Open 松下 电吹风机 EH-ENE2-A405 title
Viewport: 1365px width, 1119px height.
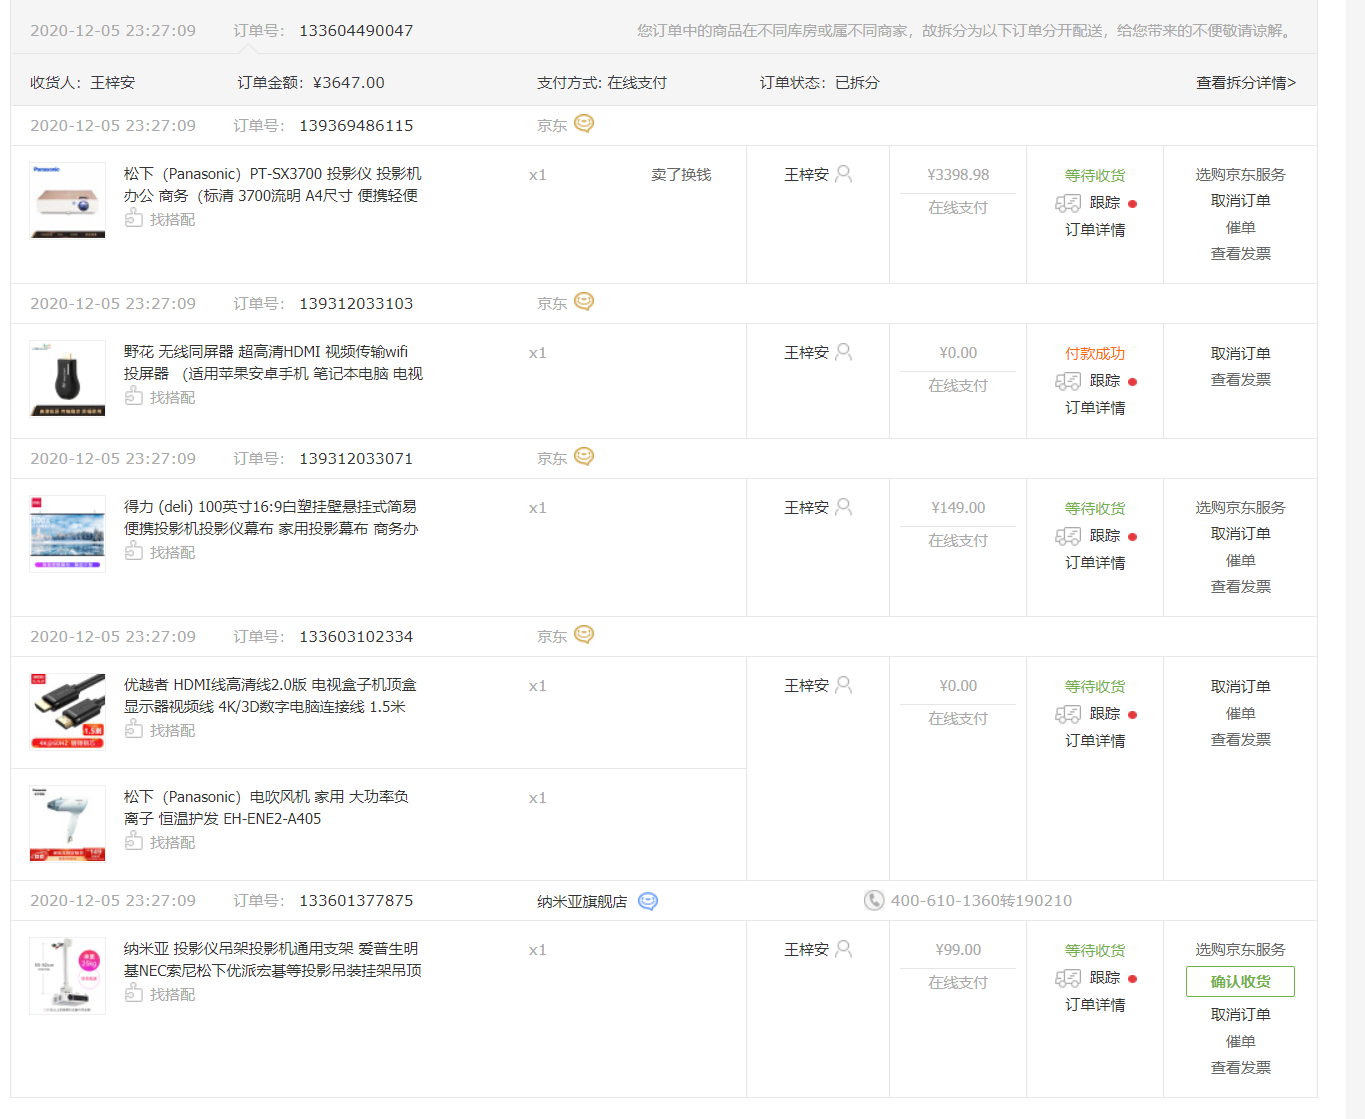(266, 808)
